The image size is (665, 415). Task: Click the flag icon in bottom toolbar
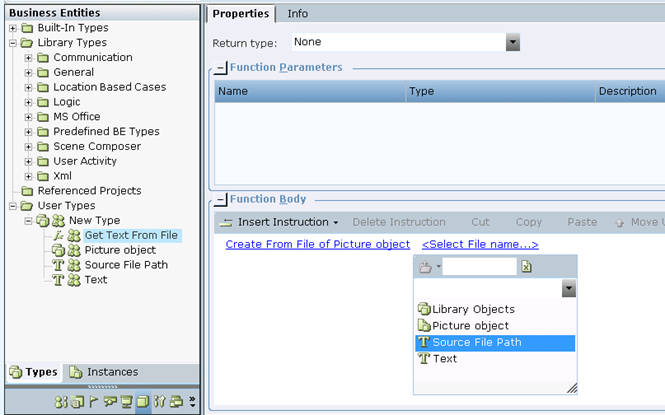(93, 401)
